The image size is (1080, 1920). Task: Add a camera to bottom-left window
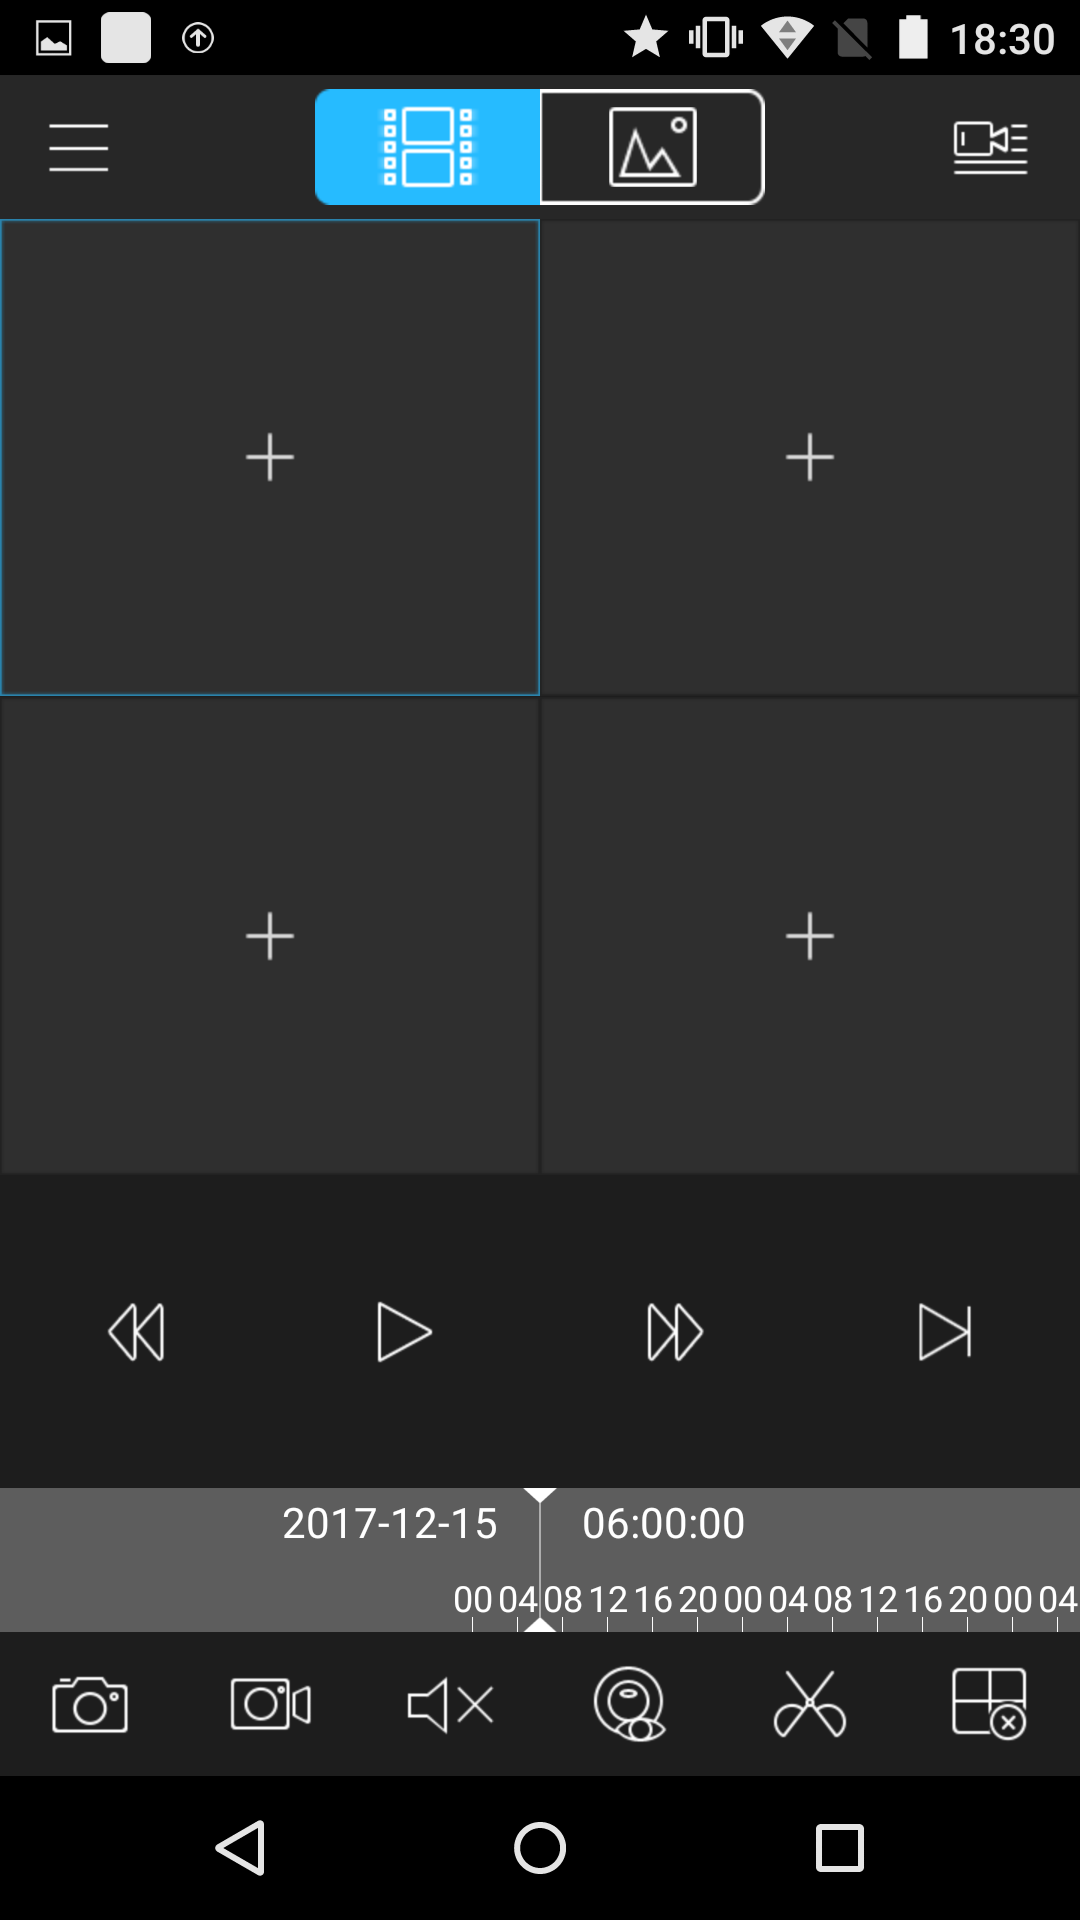tap(270, 936)
